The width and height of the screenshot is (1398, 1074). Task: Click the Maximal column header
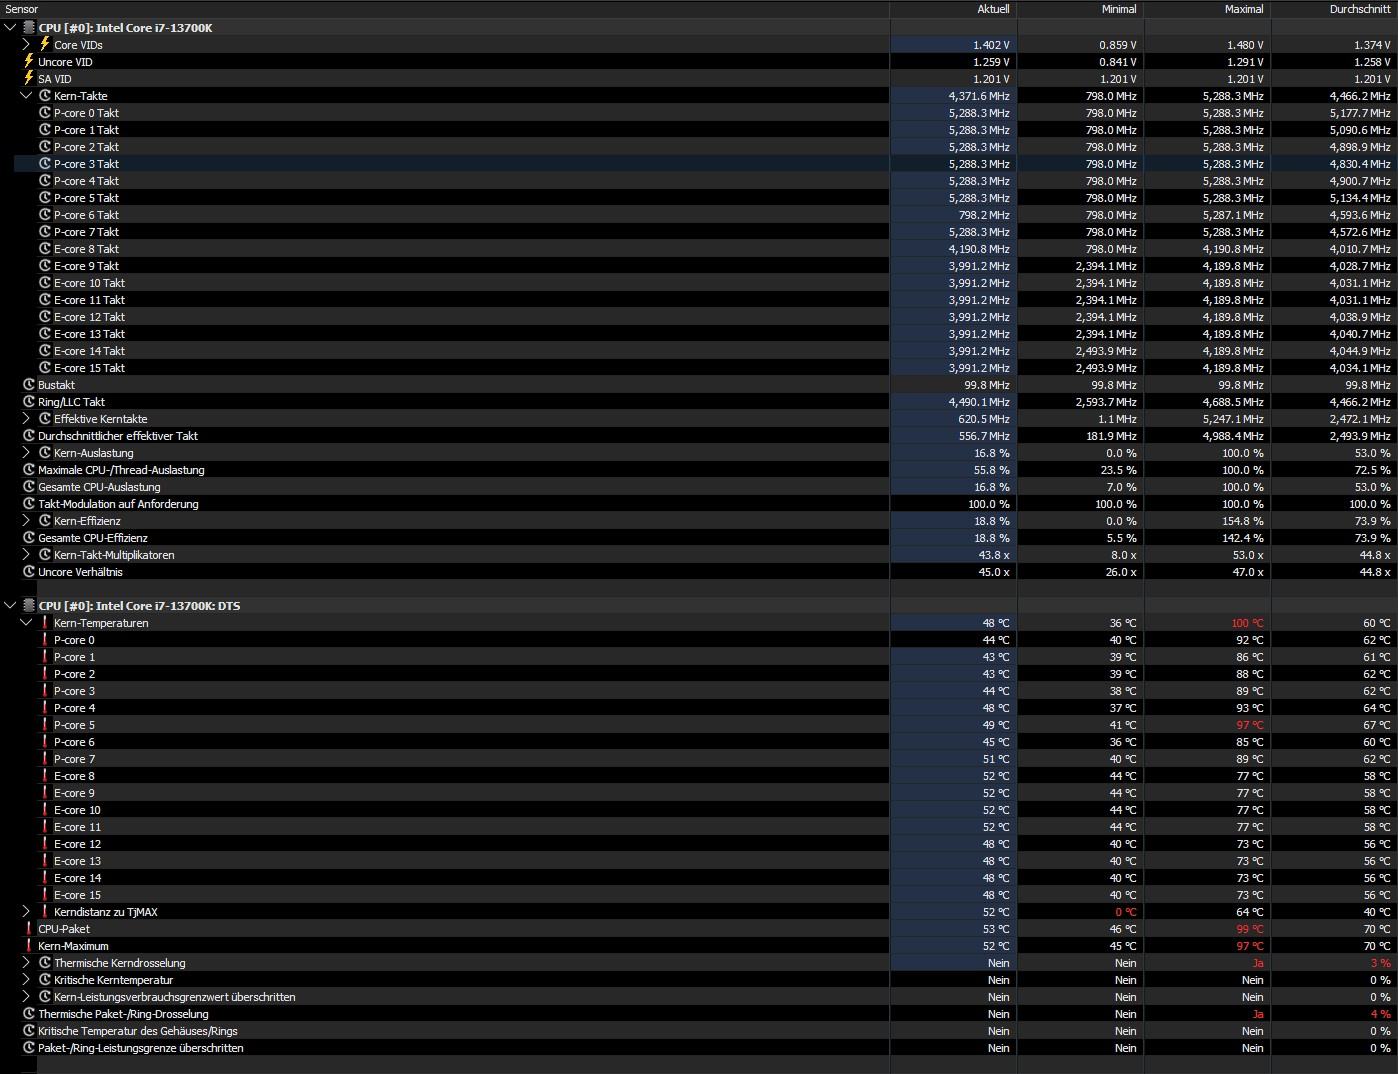pos(1208,9)
